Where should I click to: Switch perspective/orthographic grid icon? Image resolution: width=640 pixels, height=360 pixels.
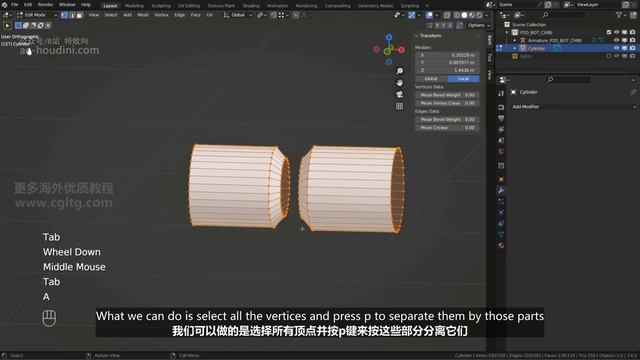pos(400,107)
